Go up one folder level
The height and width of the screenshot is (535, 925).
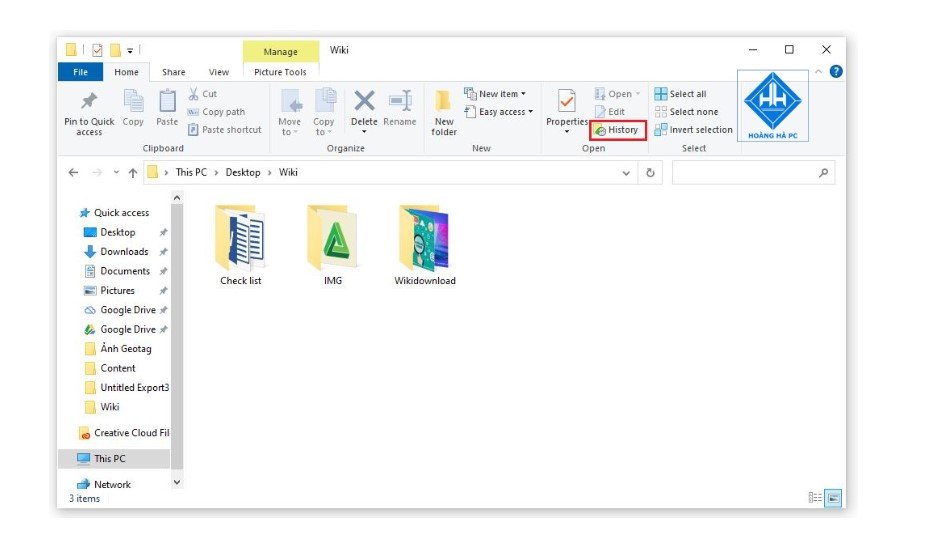point(133,173)
